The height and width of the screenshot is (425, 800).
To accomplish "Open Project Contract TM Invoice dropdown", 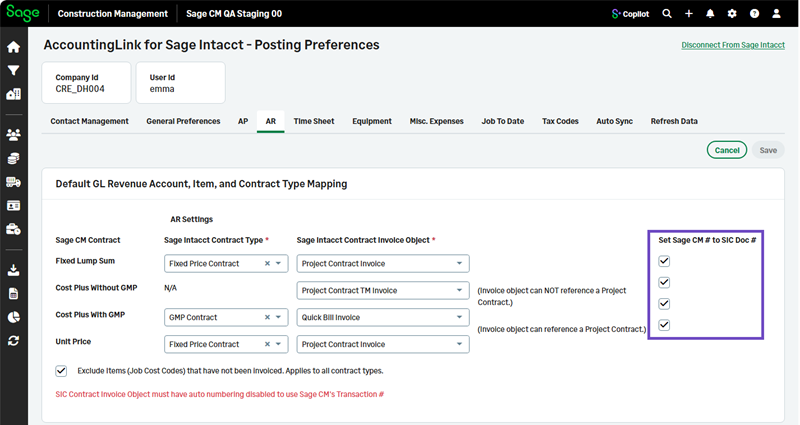I will point(383,290).
